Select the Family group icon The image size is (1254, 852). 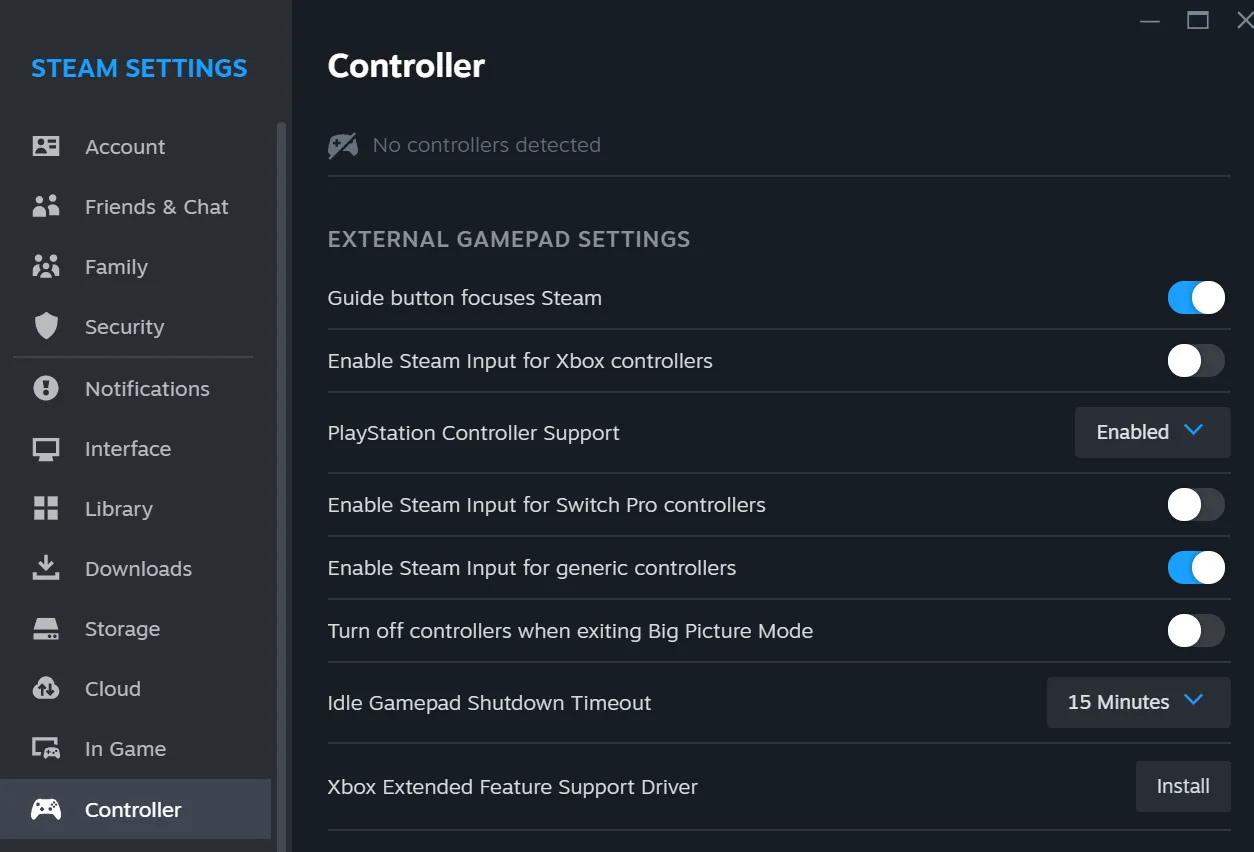46,266
